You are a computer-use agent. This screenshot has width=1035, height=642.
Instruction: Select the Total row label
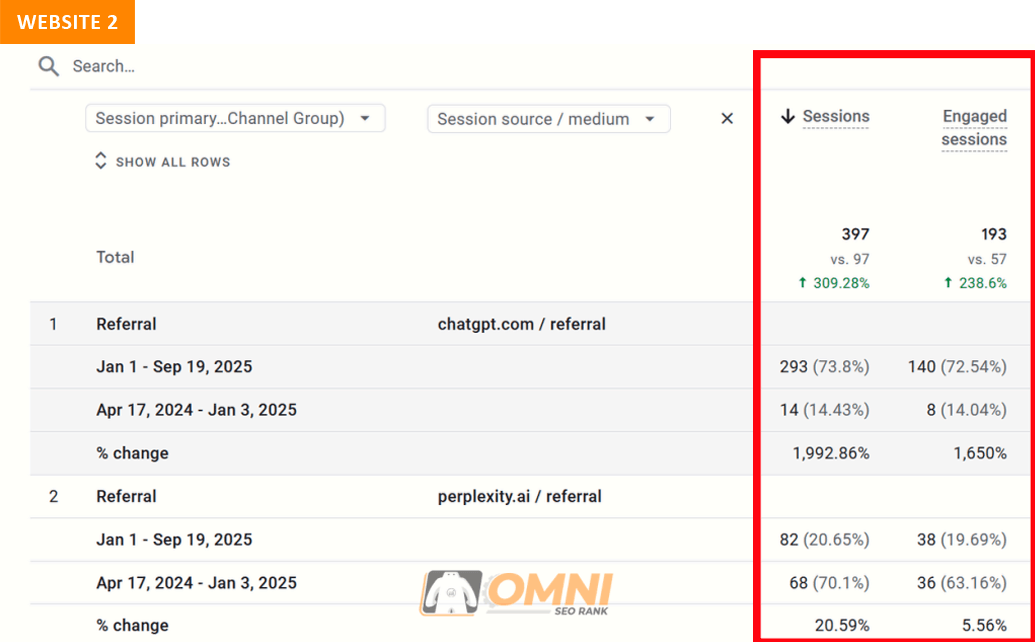pos(116,257)
